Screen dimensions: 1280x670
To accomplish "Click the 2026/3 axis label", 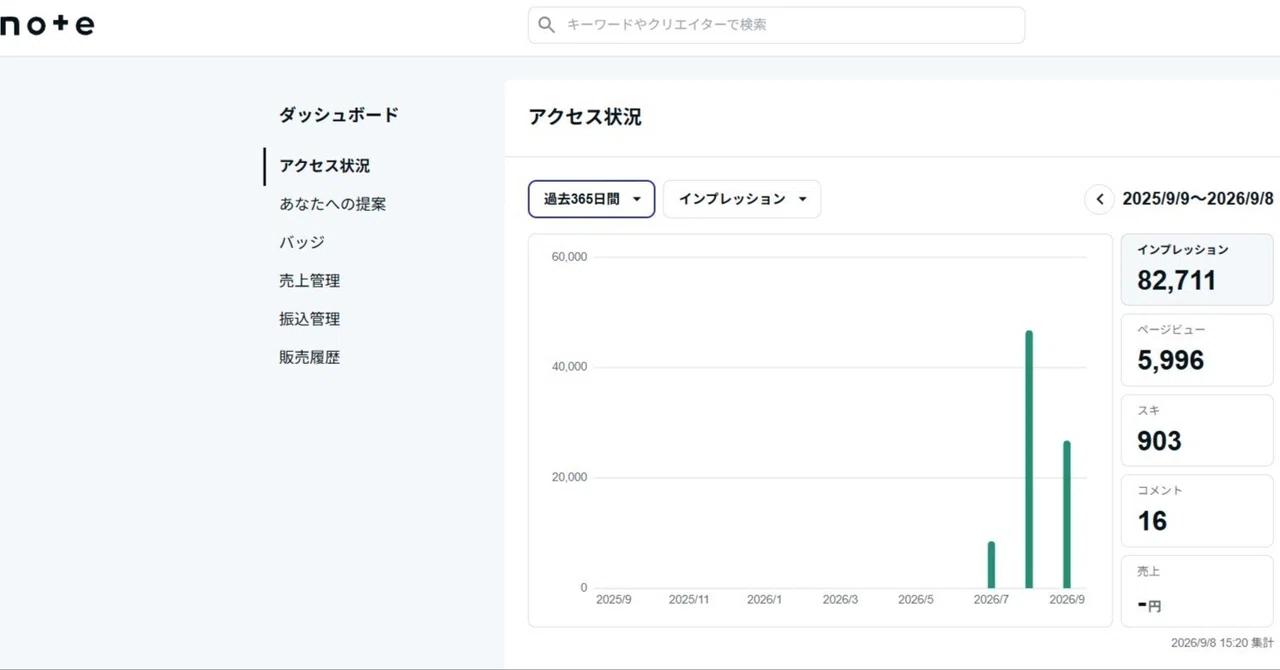I will click(x=840, y=600).
